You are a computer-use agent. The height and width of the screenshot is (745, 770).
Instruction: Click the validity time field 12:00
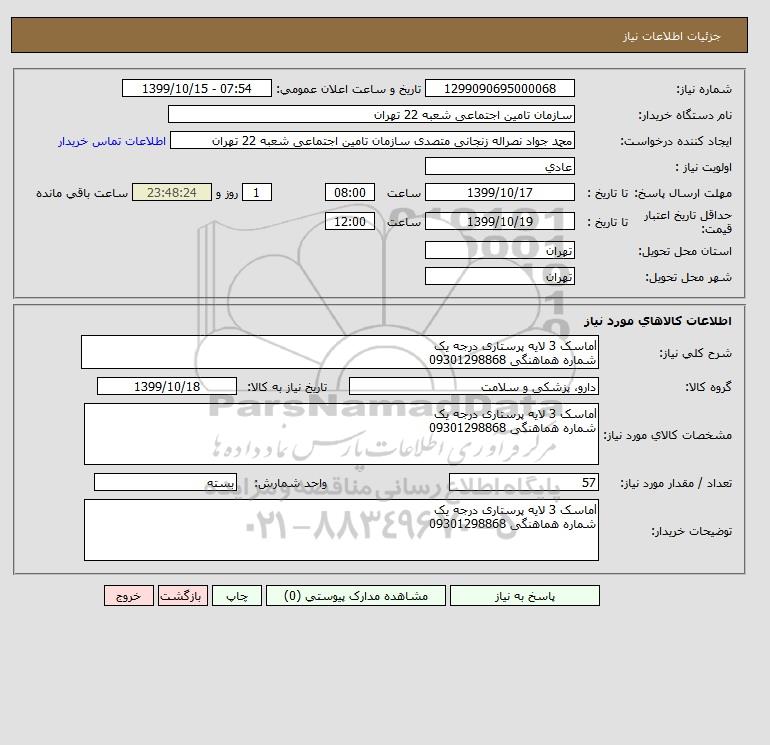(350, 221)
